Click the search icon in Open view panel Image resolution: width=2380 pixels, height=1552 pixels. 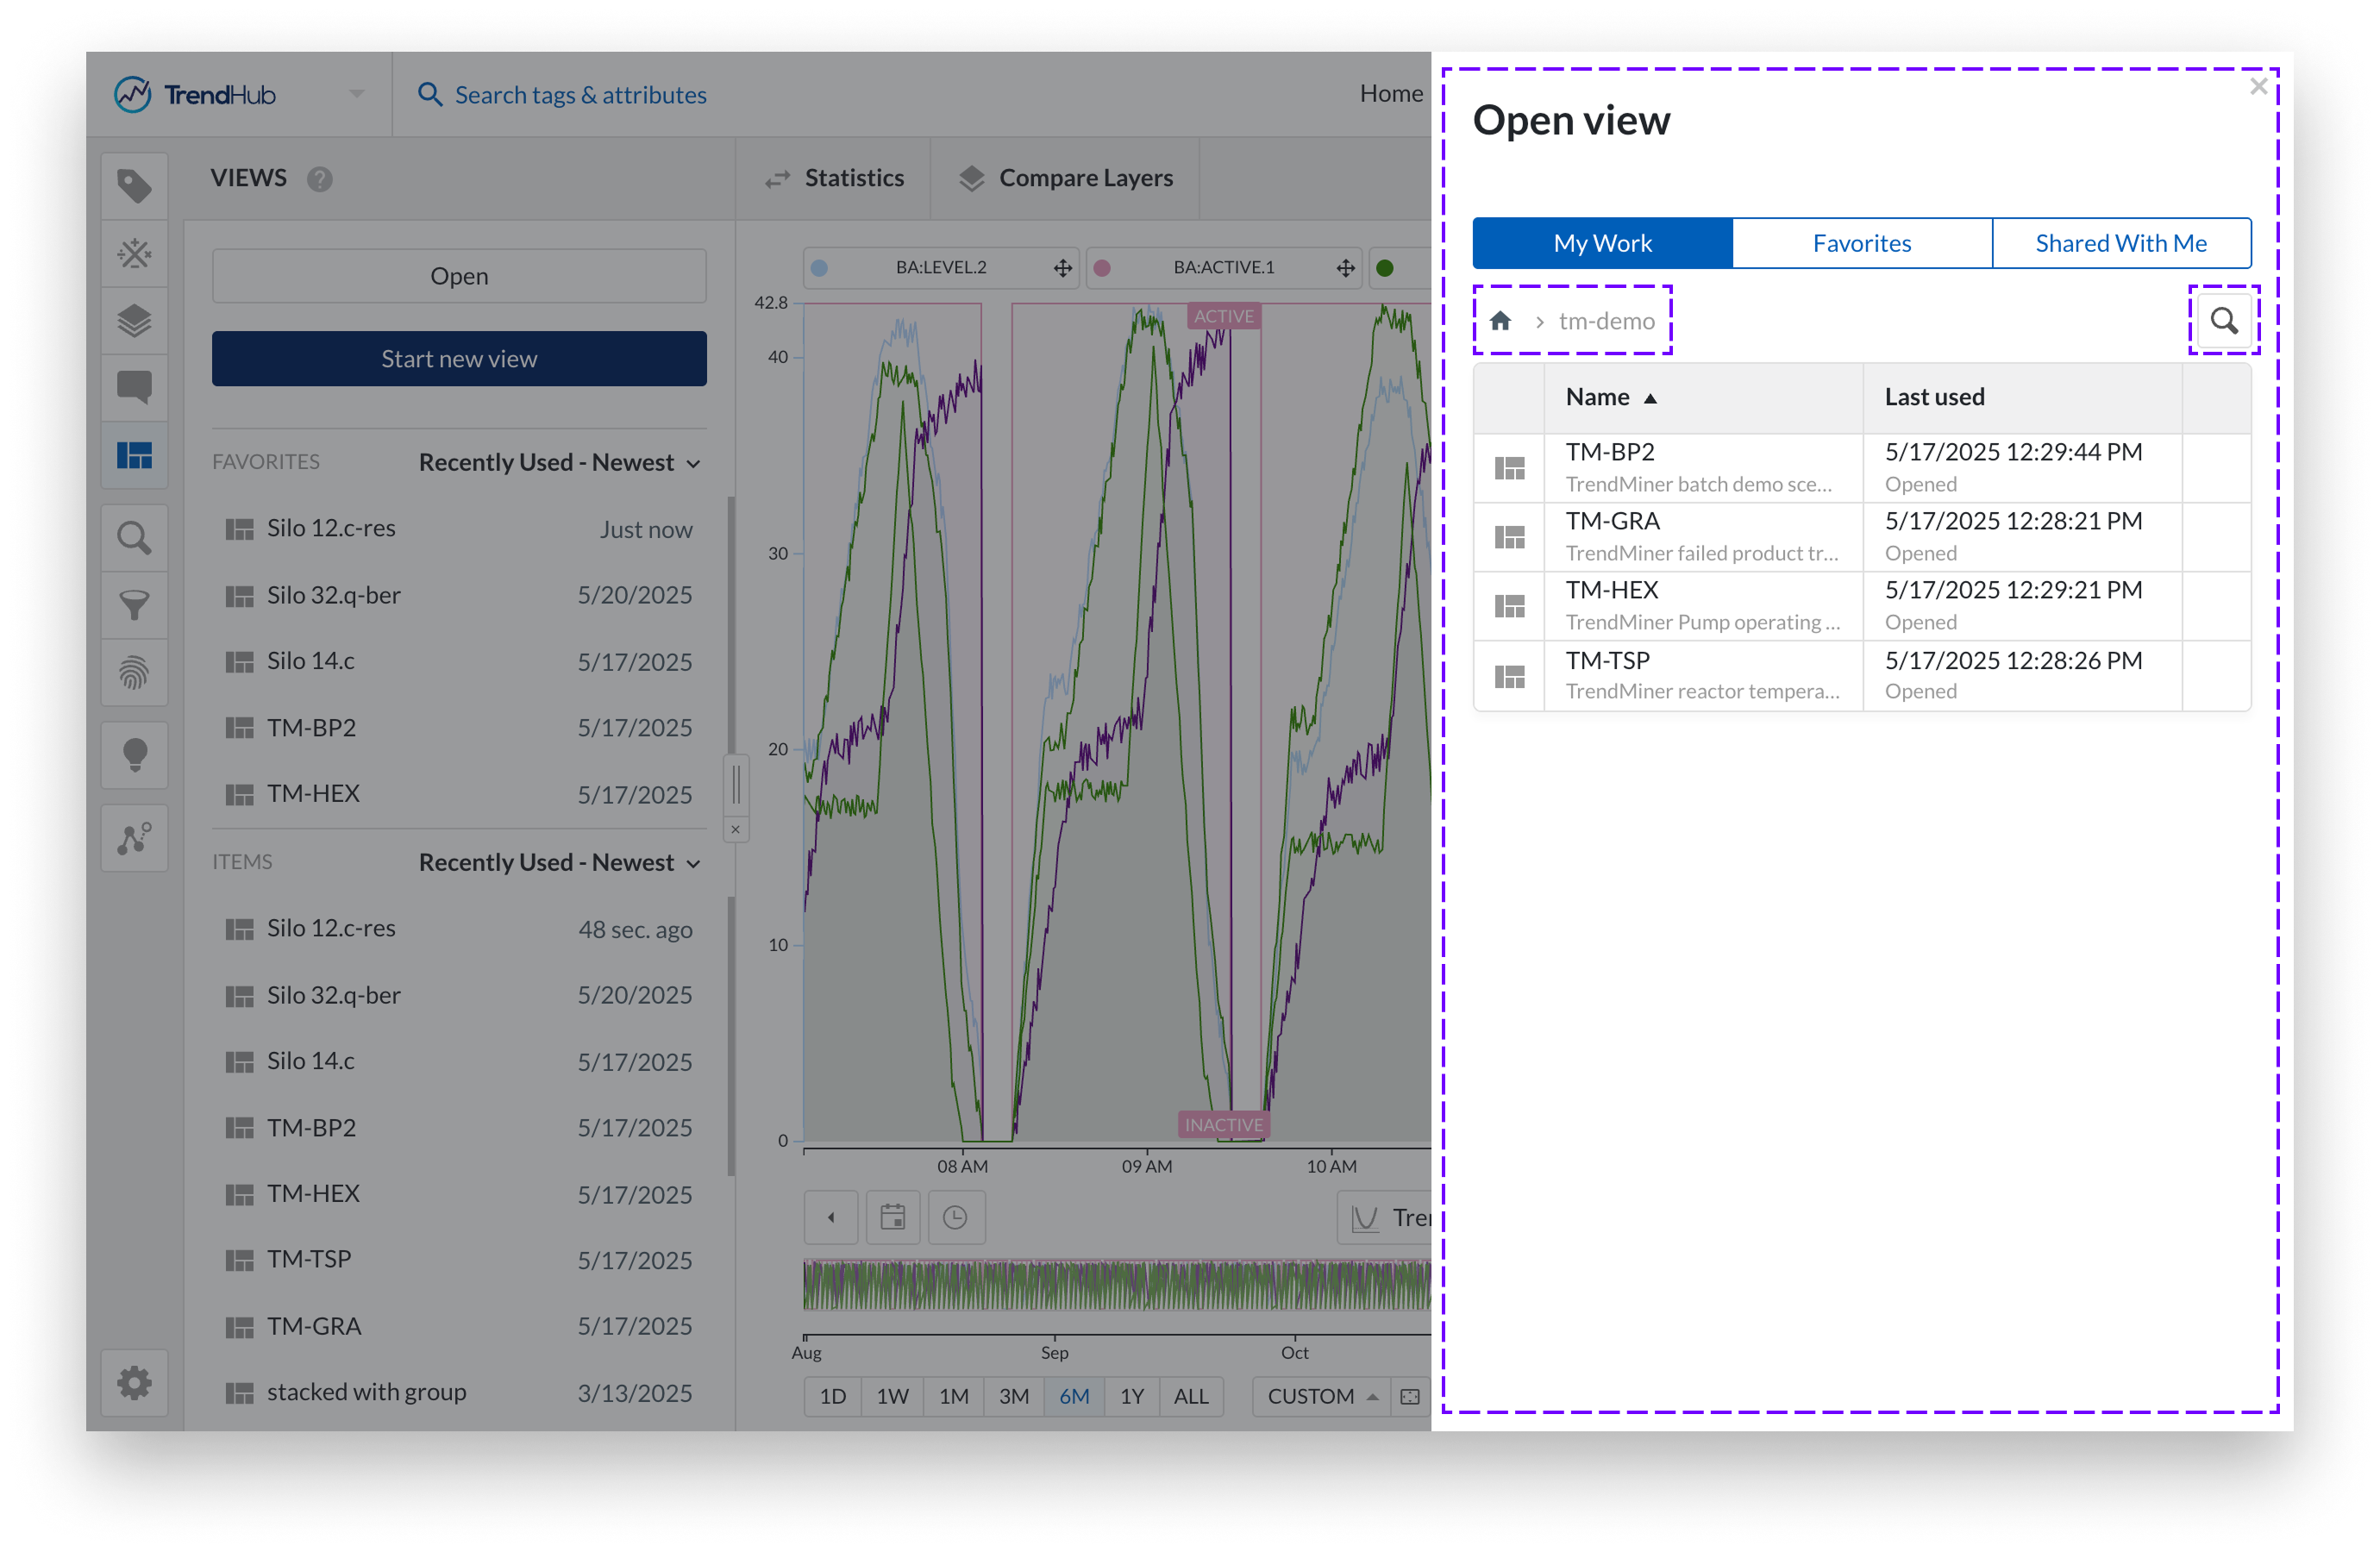2223,320
